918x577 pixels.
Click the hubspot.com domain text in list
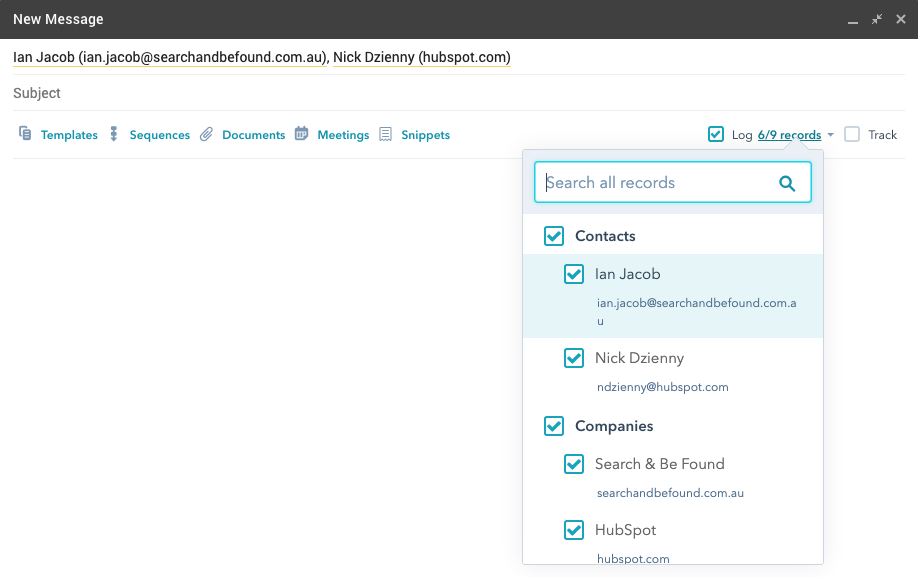(x=633, y=558)
